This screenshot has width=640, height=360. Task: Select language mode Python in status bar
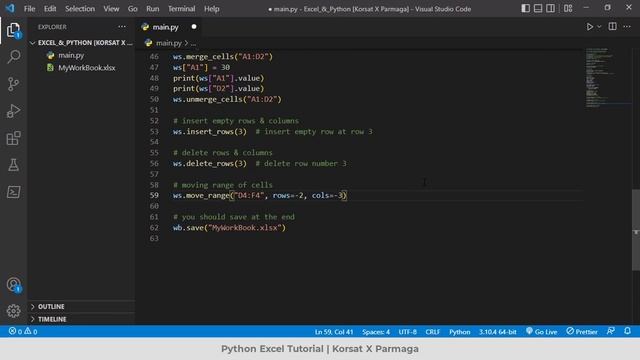click(460, 332)
